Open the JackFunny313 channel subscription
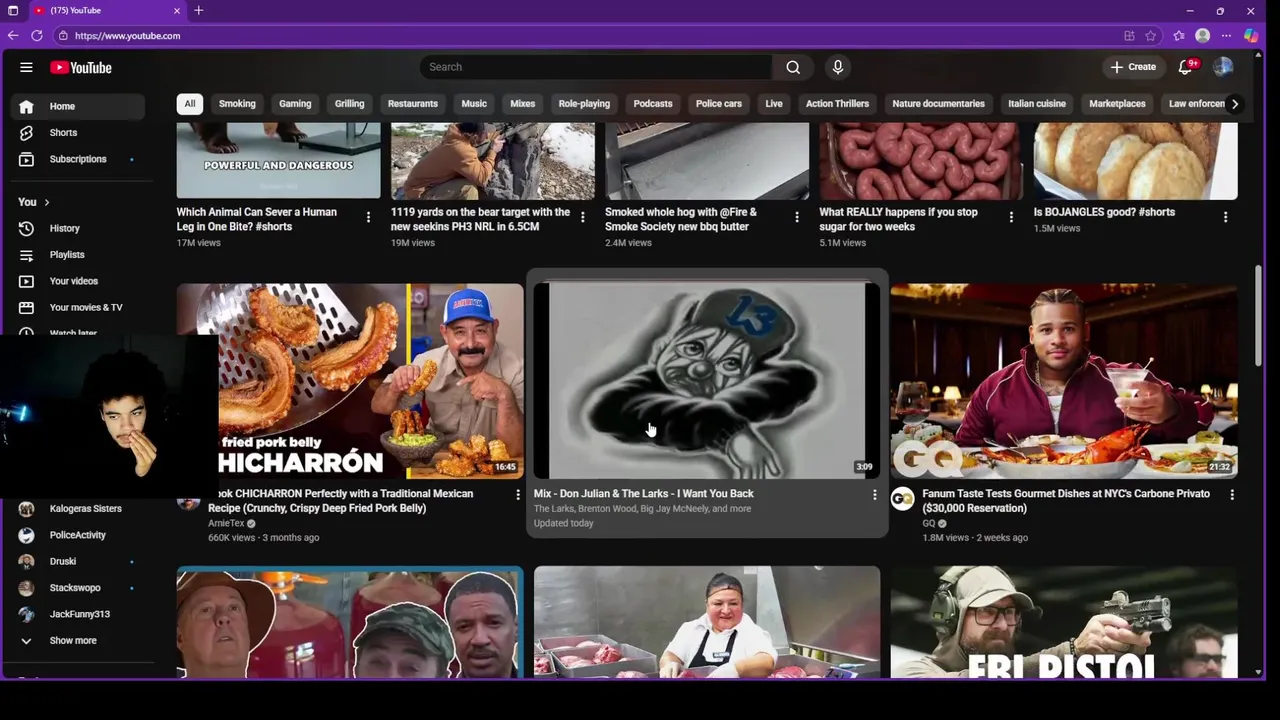This screenshot has height=720, width=1280. point(78,614)
